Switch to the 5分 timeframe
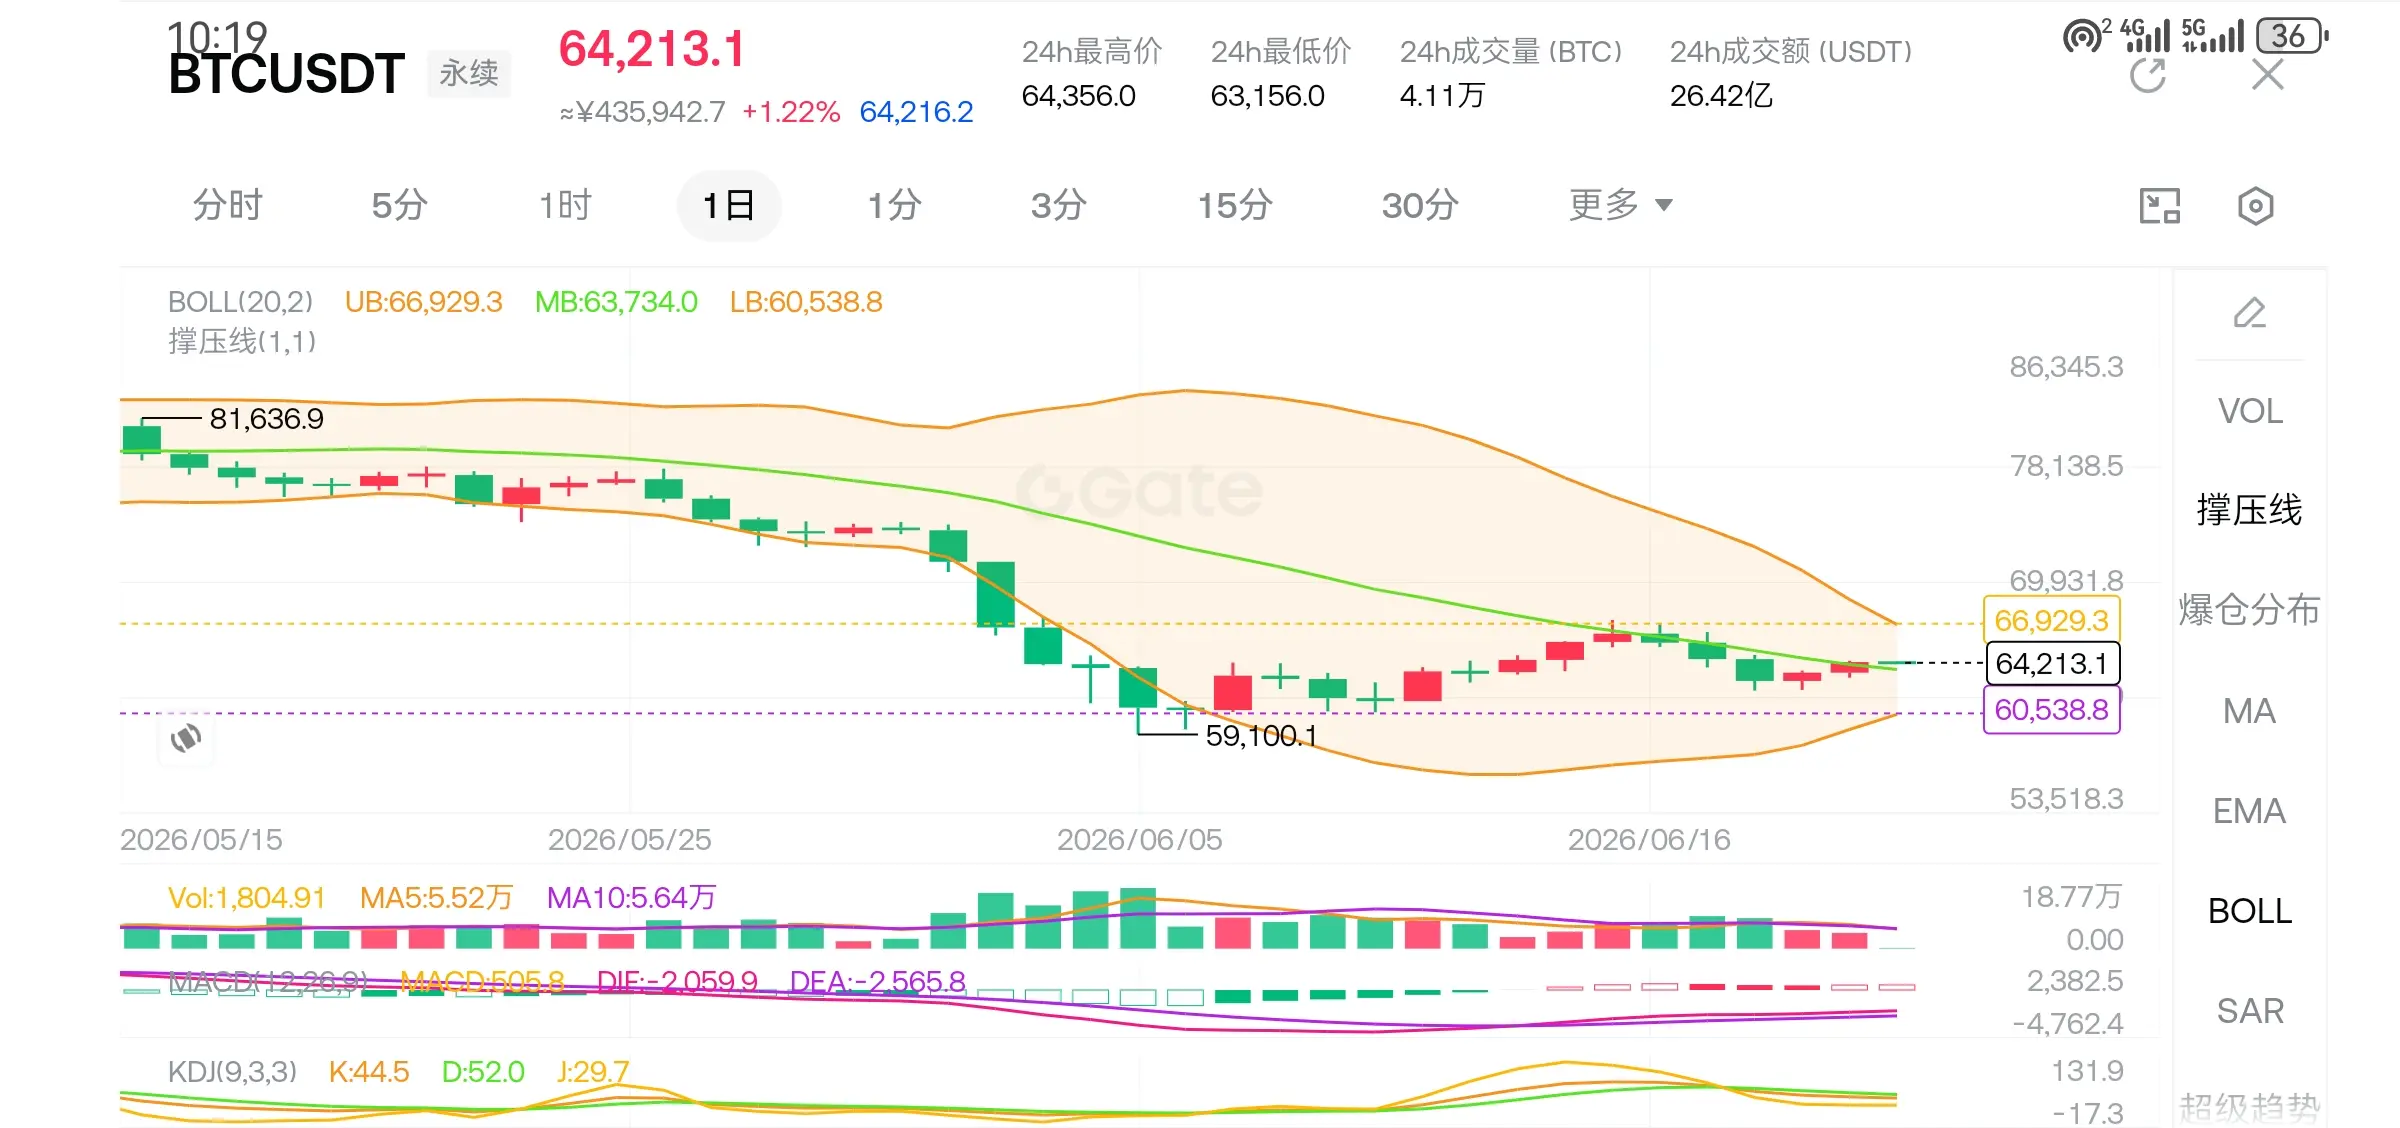2400x1128 pixels. pyautogui.click(x=399, y=205)
